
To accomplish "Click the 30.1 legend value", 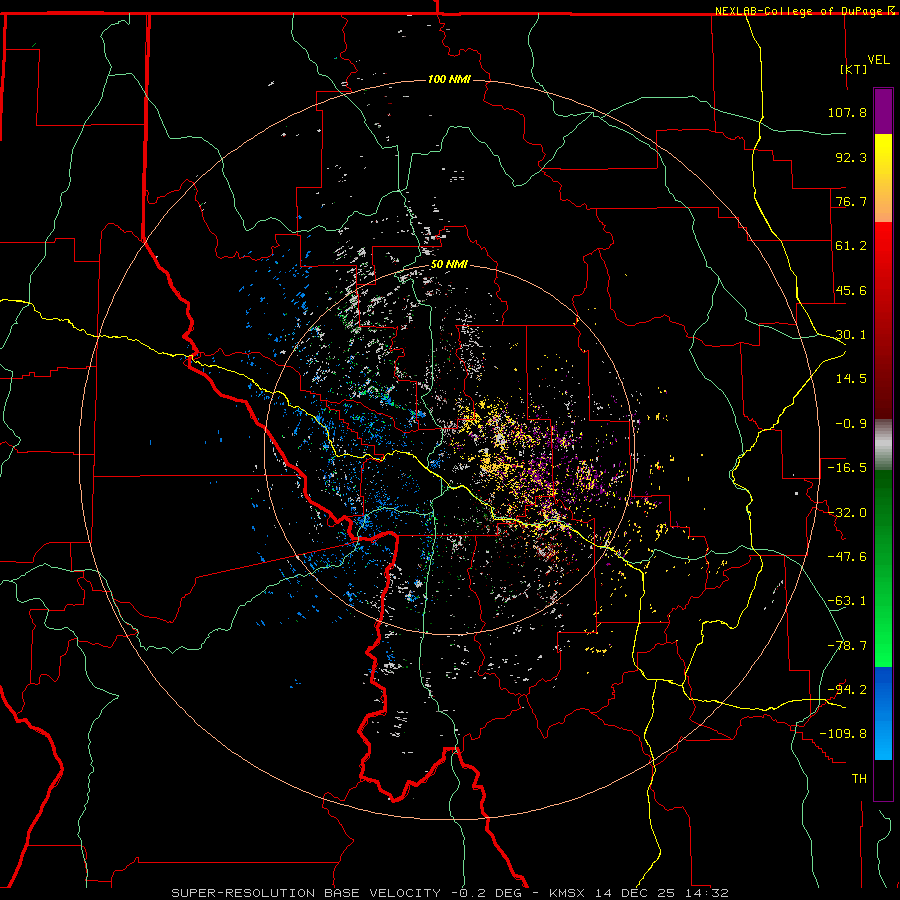I will point(851,335).
